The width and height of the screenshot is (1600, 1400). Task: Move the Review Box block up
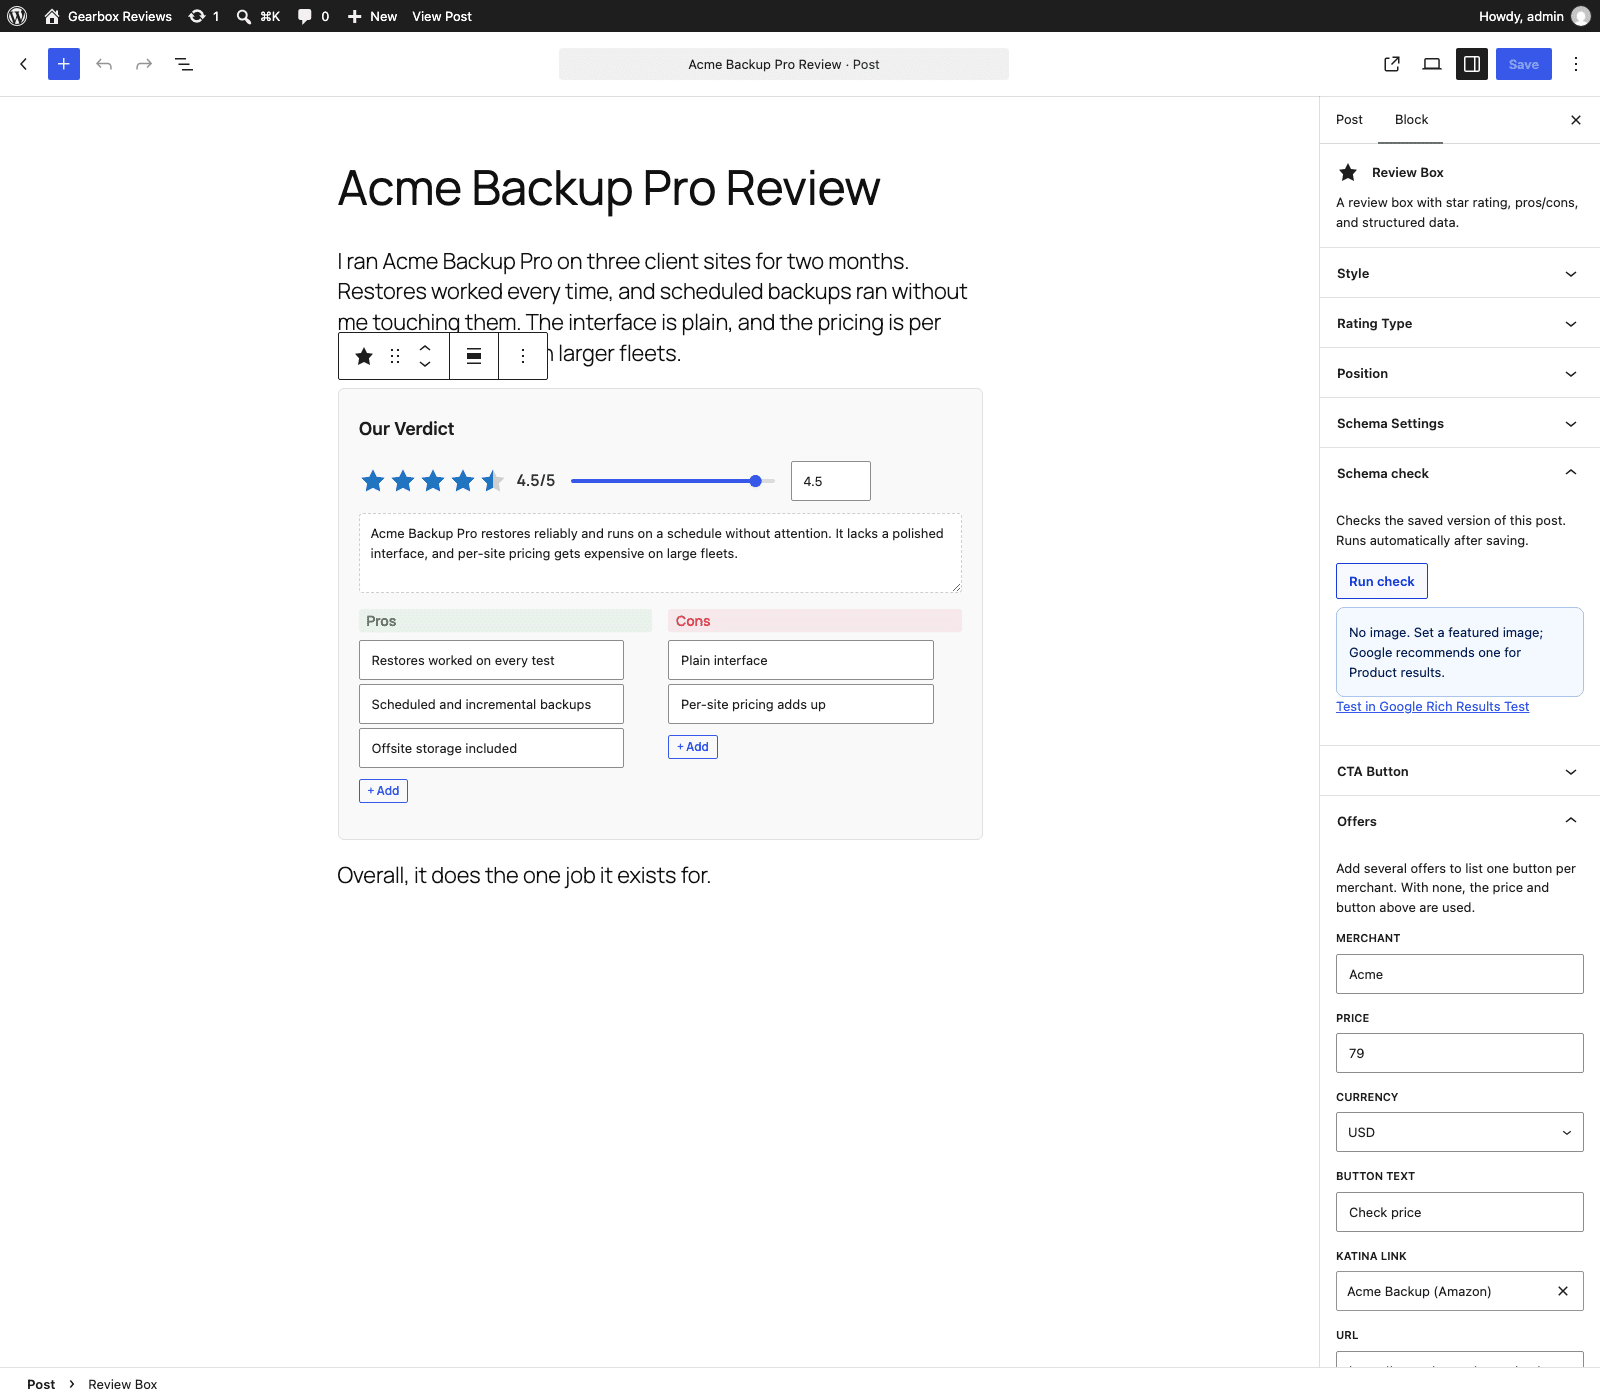(x=425, y=347)
